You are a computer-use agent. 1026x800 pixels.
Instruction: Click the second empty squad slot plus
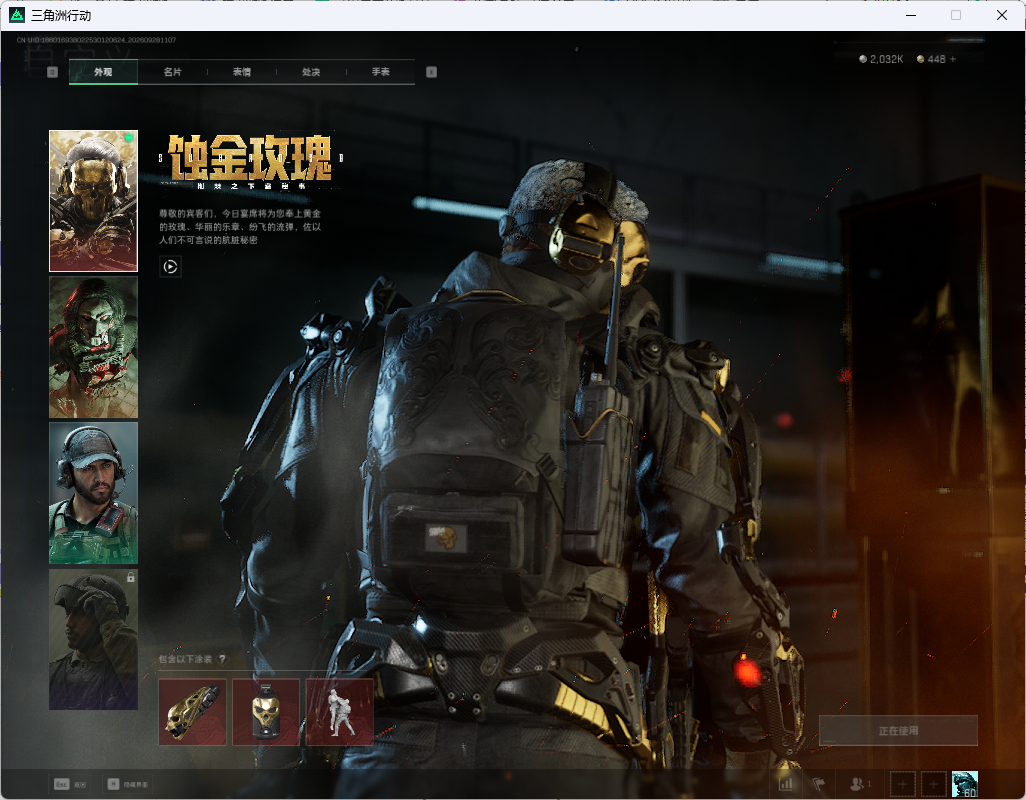[934, 784]
